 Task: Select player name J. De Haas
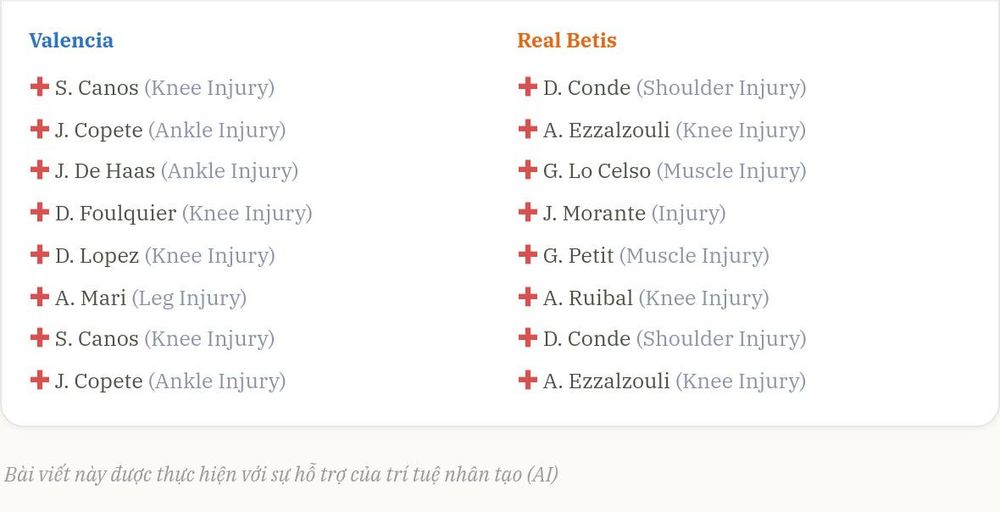point(105,172)
